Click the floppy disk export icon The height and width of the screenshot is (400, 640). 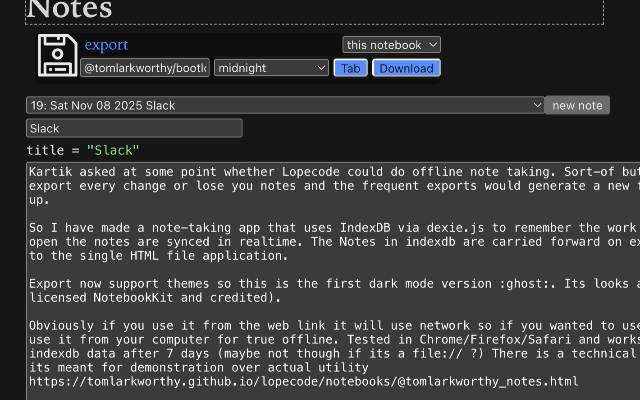57,55
